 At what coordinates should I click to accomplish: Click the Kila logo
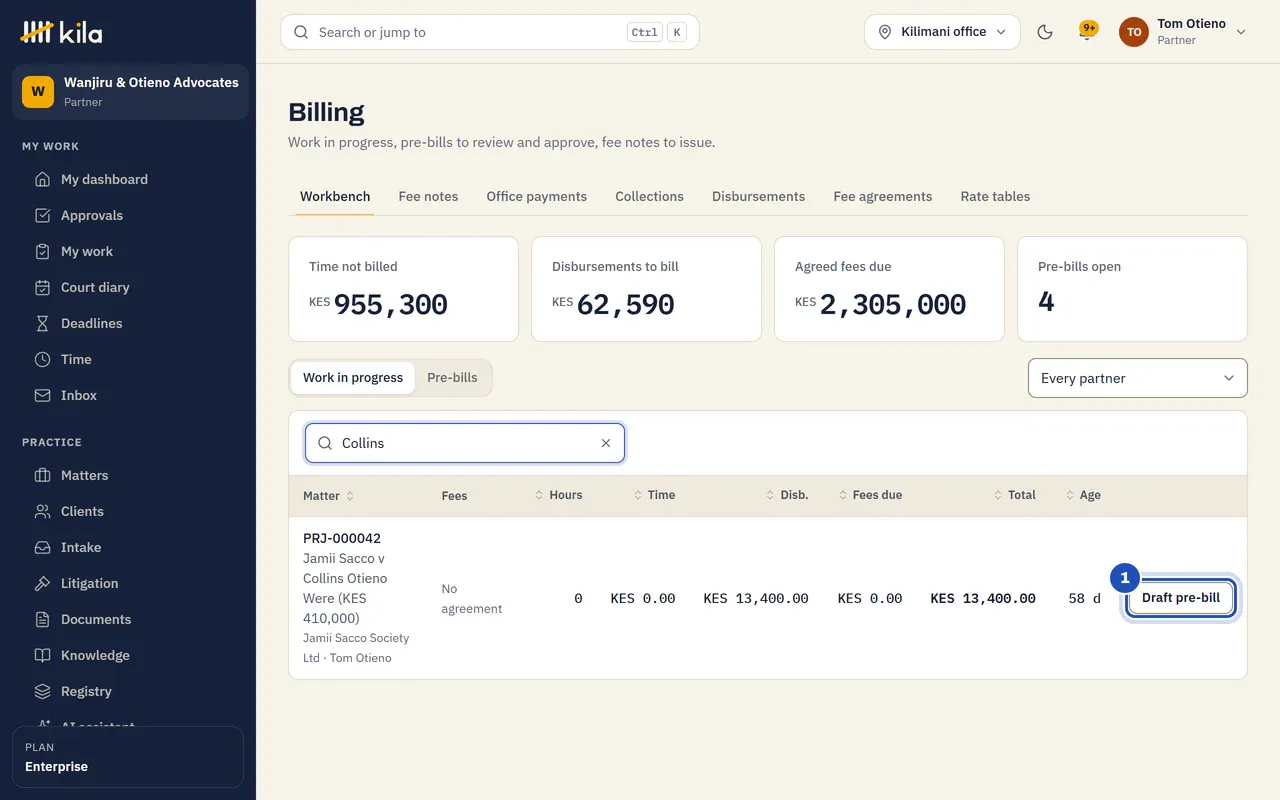click(62, 32)
